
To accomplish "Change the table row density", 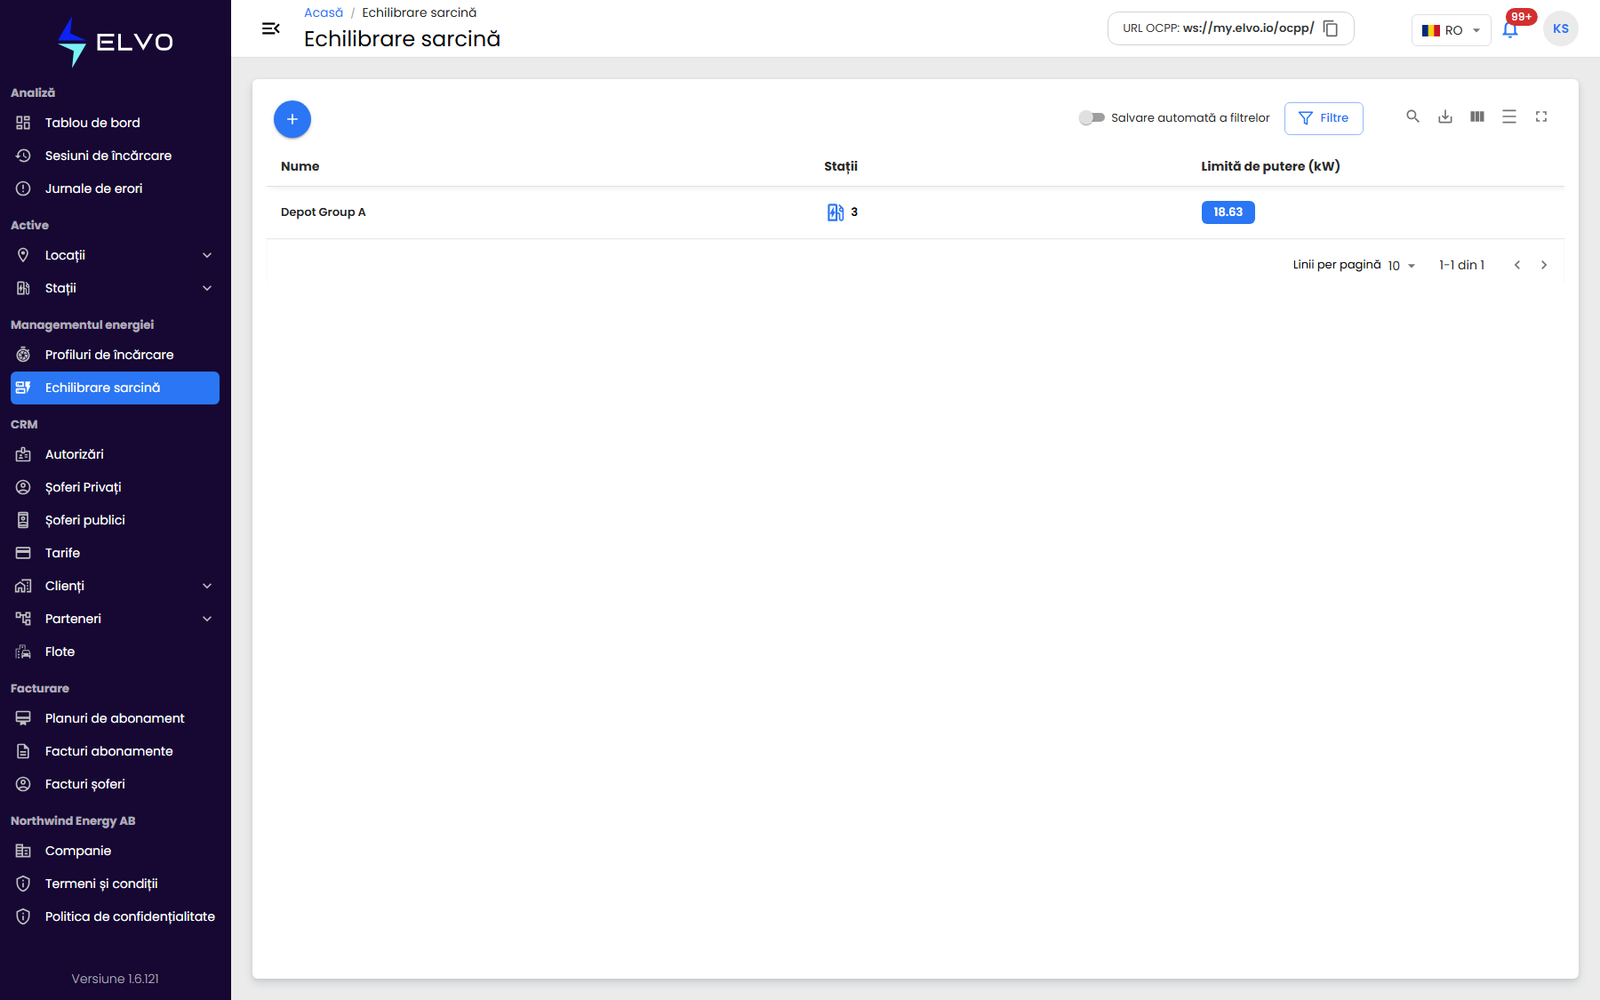I will (1509, 117).
